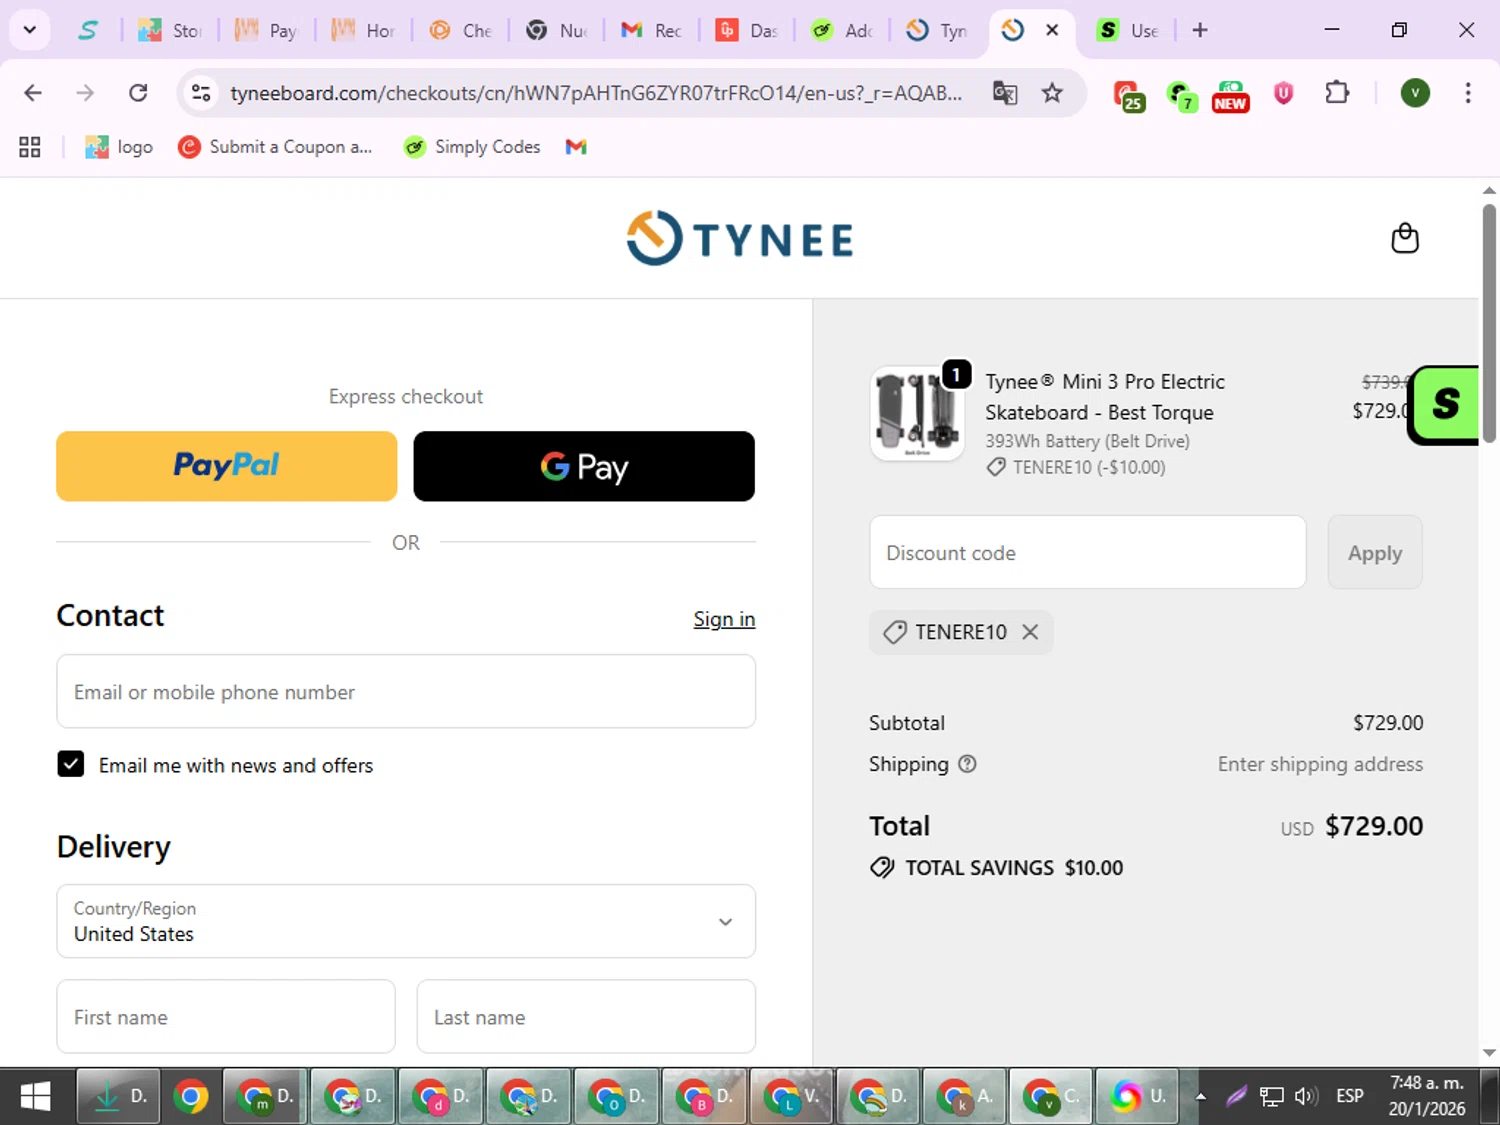Click the green S extension floating badge
The image size is (1500, 1125).
1445,405
